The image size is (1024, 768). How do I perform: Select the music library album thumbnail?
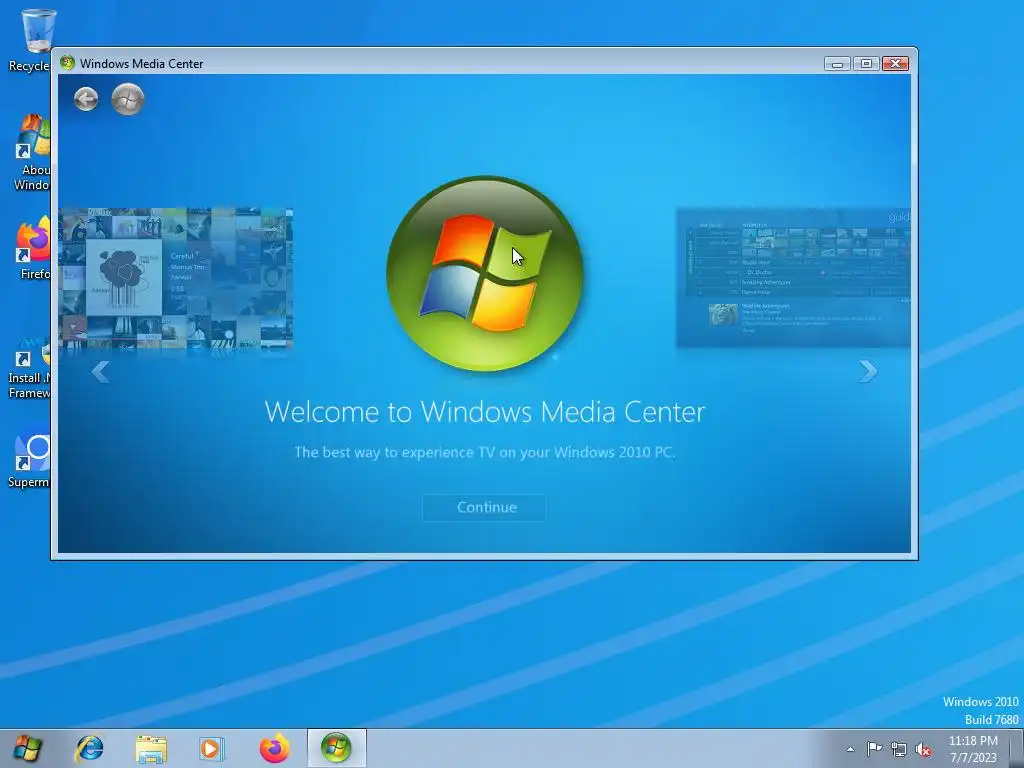pos(176,279)
